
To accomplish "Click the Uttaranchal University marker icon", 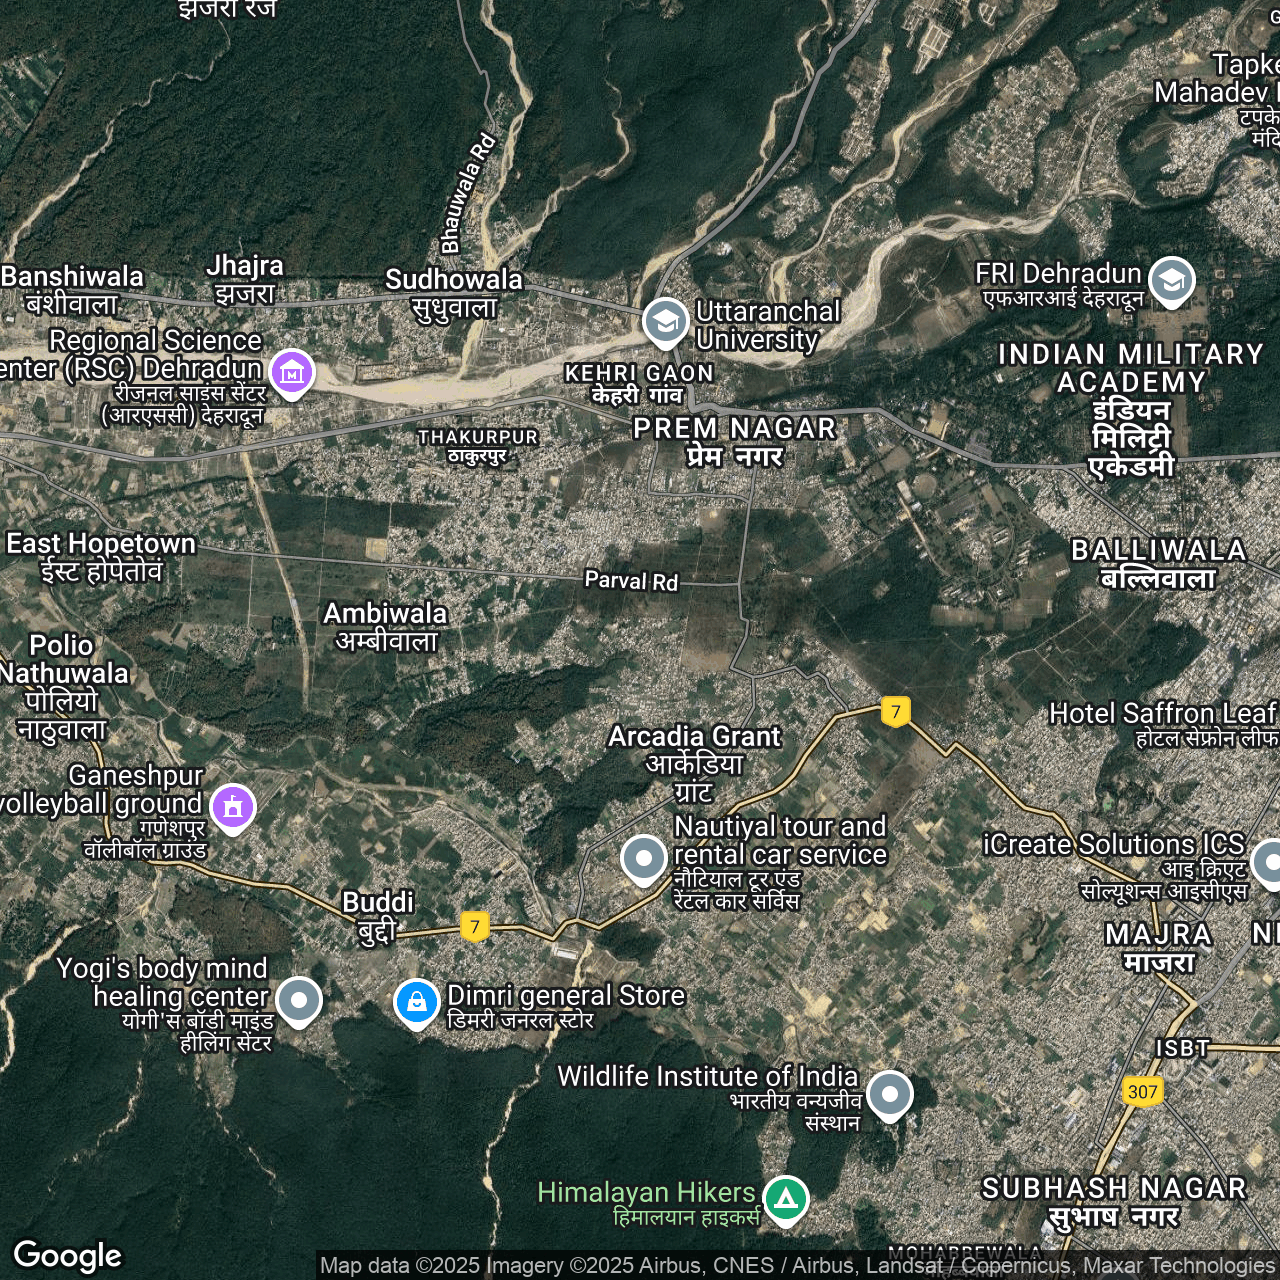I will tap(665, 321).
